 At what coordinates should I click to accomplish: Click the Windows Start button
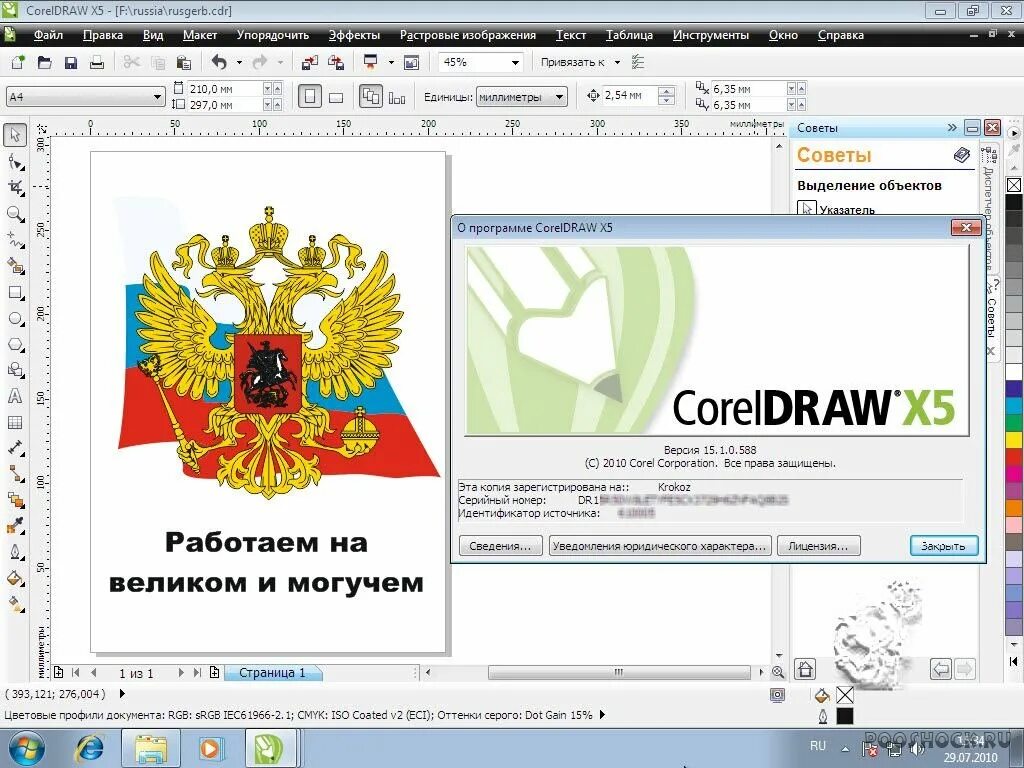(25, 748)
